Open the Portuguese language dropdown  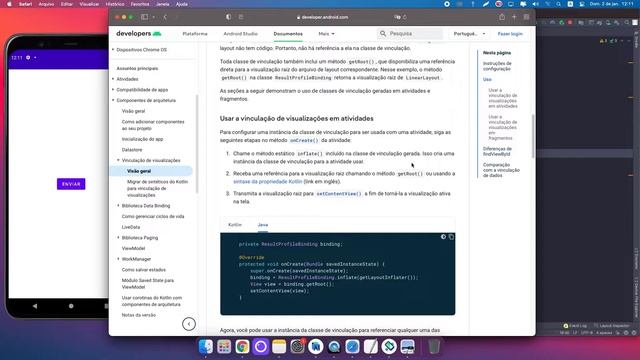(x=469, y=33)
